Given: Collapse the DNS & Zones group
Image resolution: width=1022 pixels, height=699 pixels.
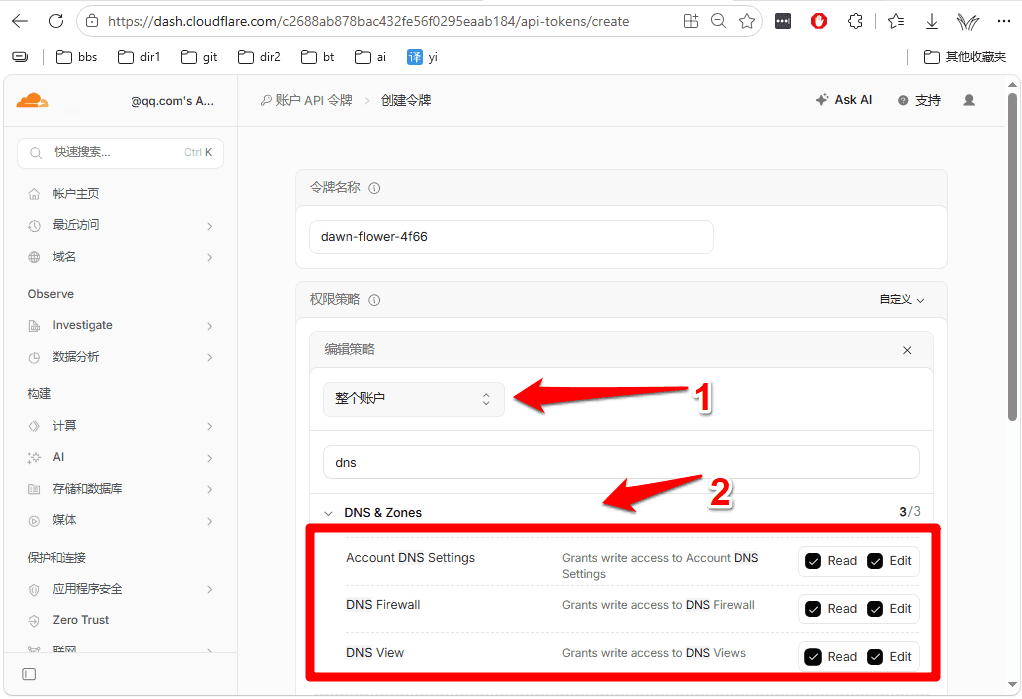Looking at the screenshot, I should (x=328, y=513).
